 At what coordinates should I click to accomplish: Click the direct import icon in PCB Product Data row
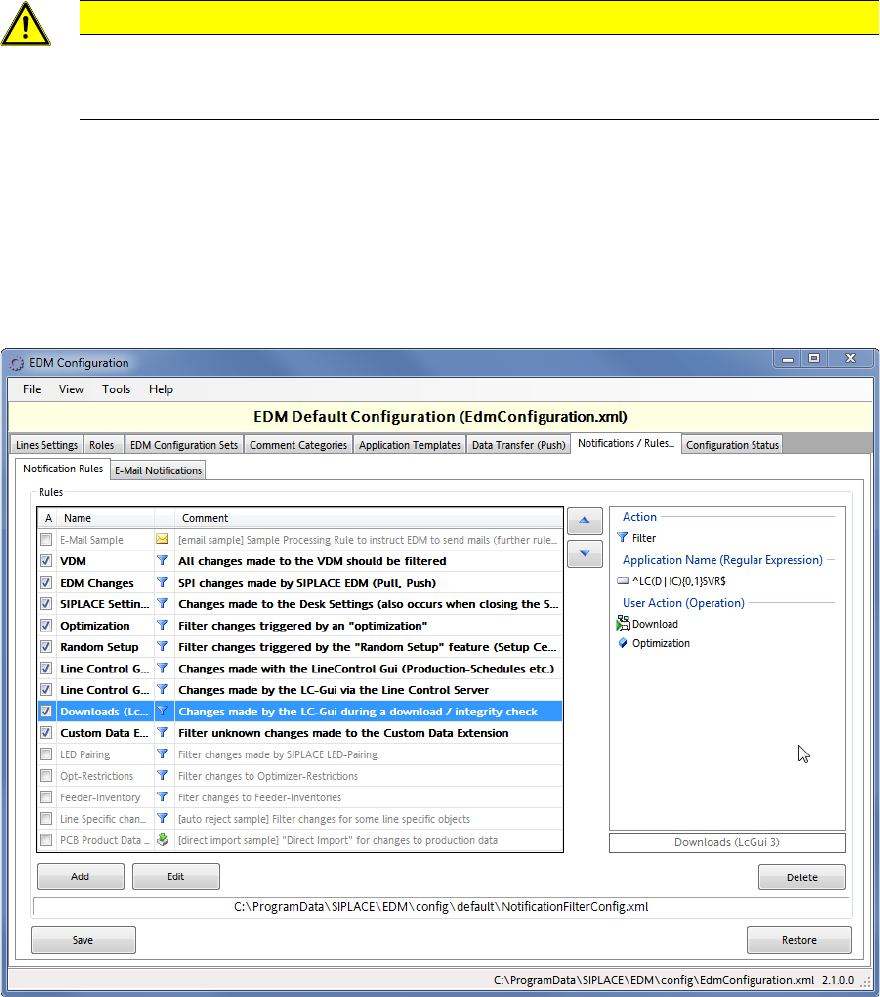point(162,840)
